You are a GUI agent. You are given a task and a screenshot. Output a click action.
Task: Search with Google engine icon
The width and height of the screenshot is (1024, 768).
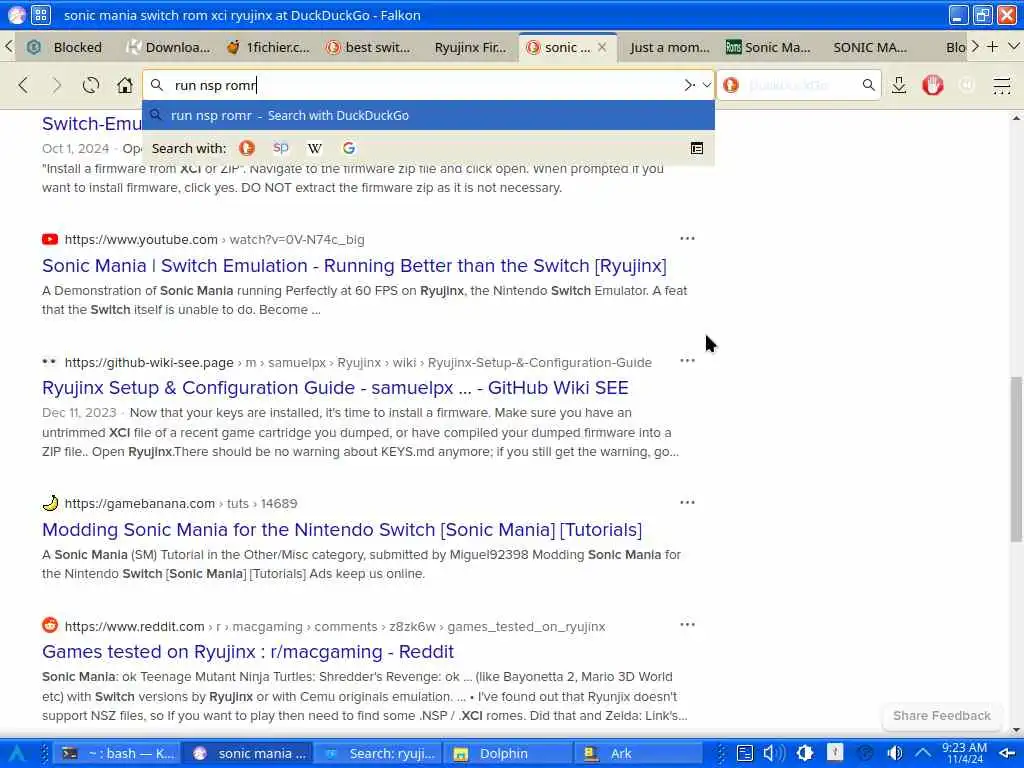pyautogui.click(x=349, y=148)
